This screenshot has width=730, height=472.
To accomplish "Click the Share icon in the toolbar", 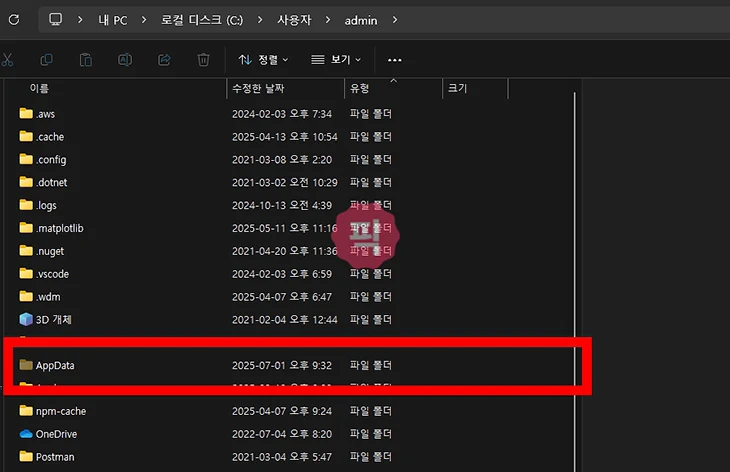I will [164, 60].
